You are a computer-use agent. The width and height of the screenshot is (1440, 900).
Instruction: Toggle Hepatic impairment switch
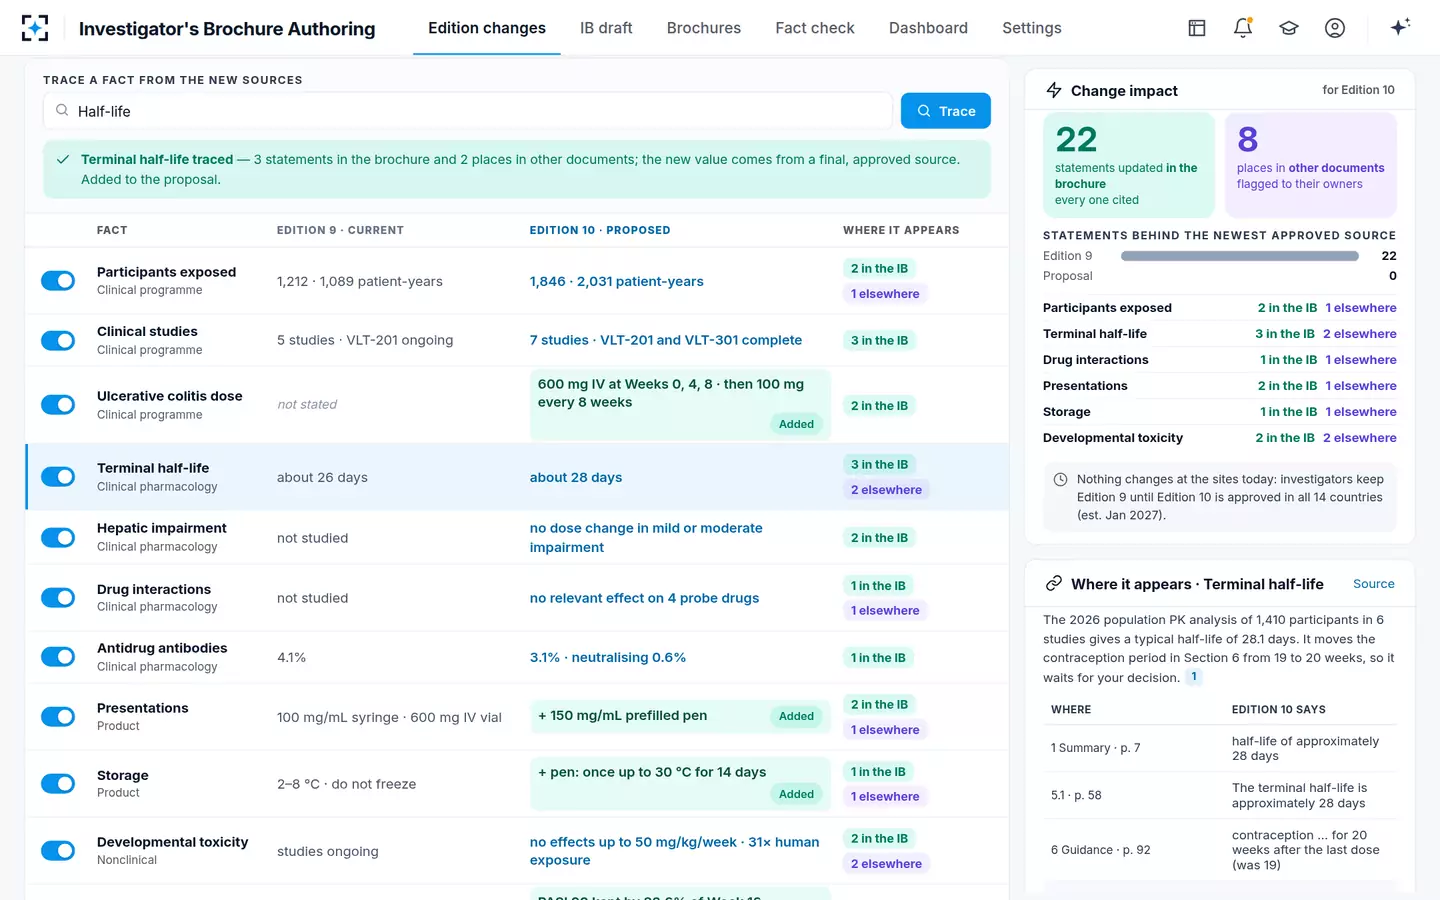pos(58,538)
